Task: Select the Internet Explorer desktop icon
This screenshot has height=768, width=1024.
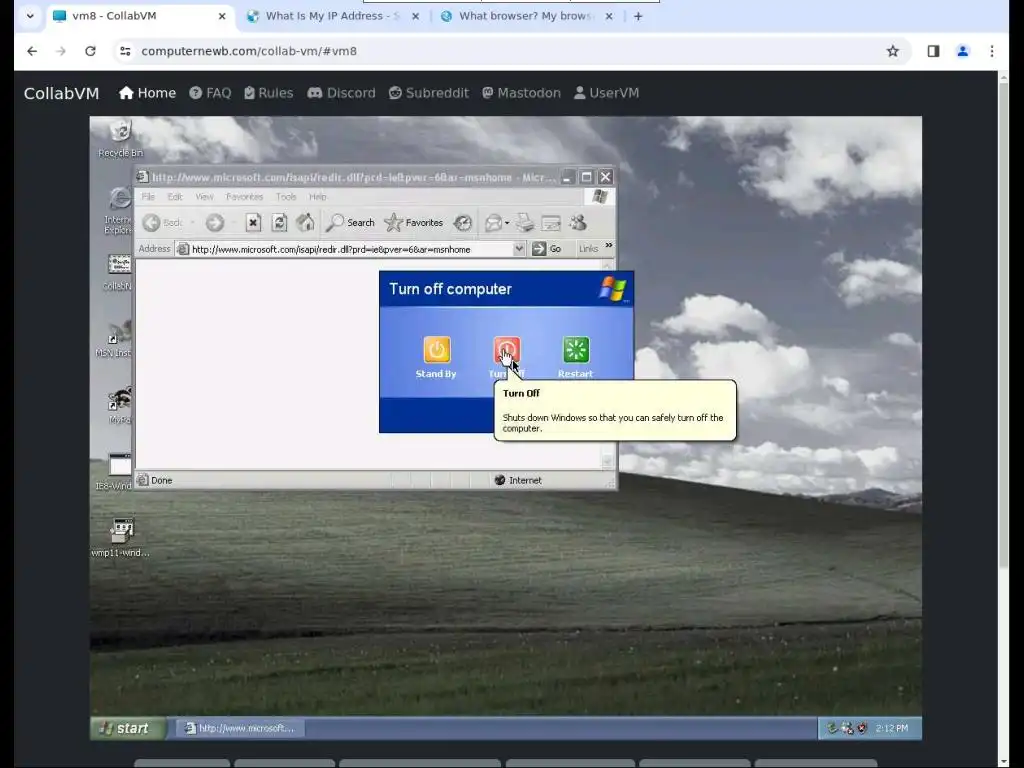Action: (118, 210)
